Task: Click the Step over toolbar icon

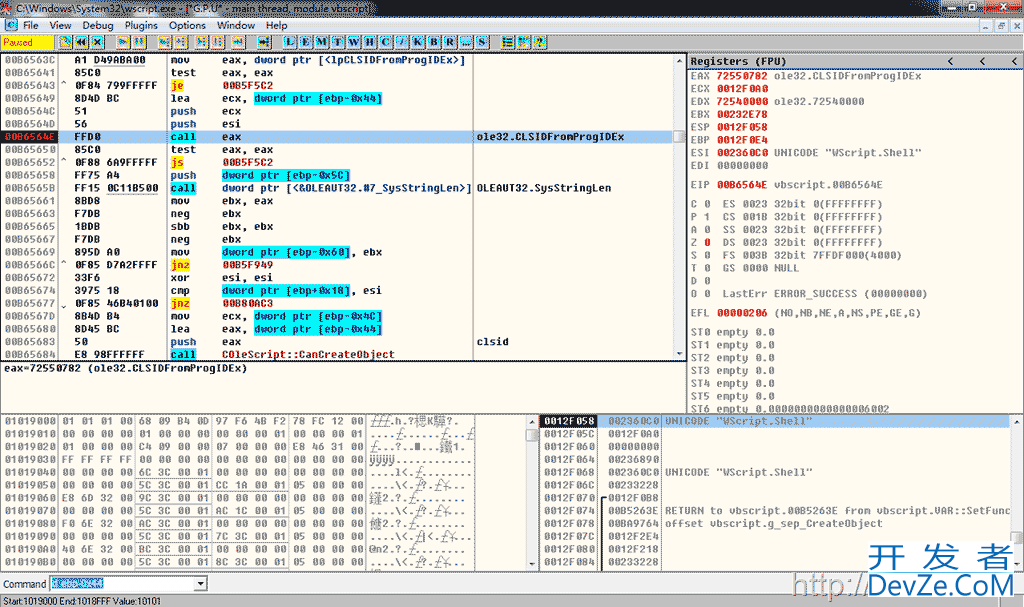Action: 181,42
